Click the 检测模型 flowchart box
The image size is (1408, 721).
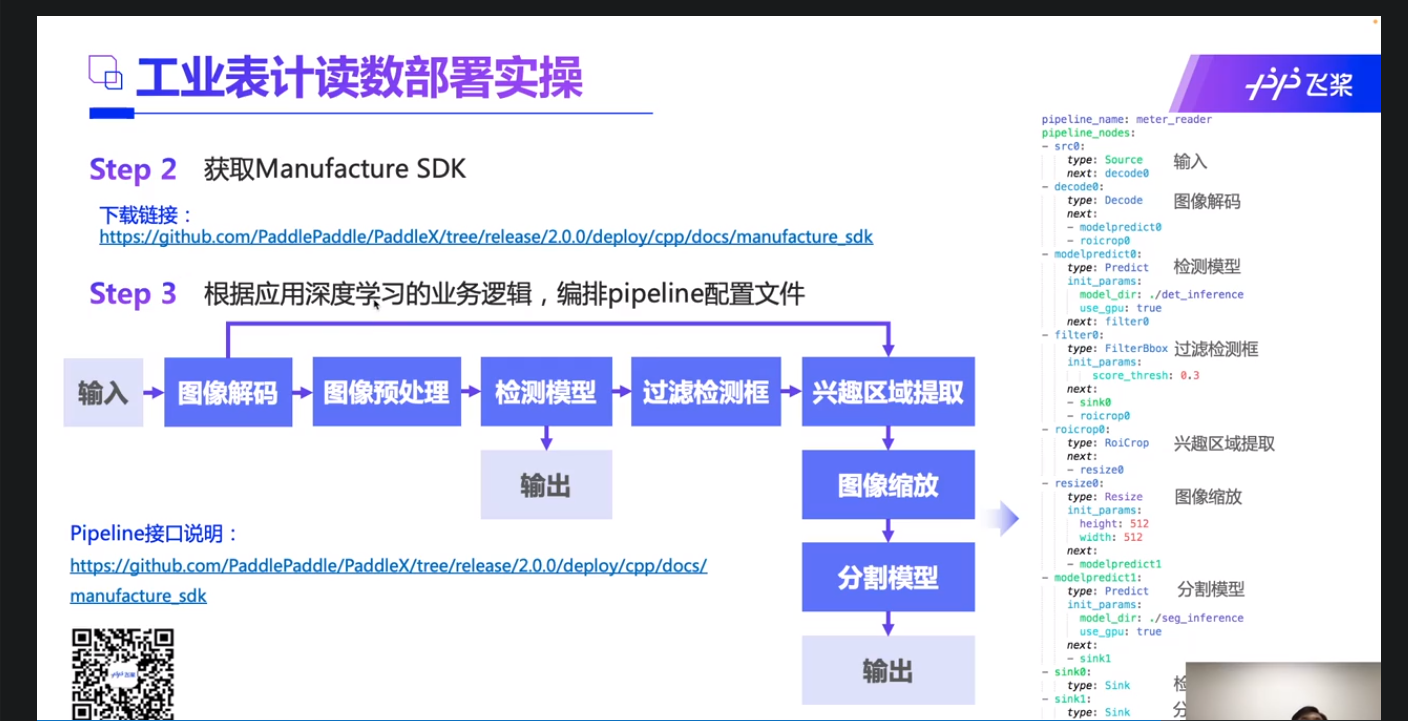[x=546, y=393]
